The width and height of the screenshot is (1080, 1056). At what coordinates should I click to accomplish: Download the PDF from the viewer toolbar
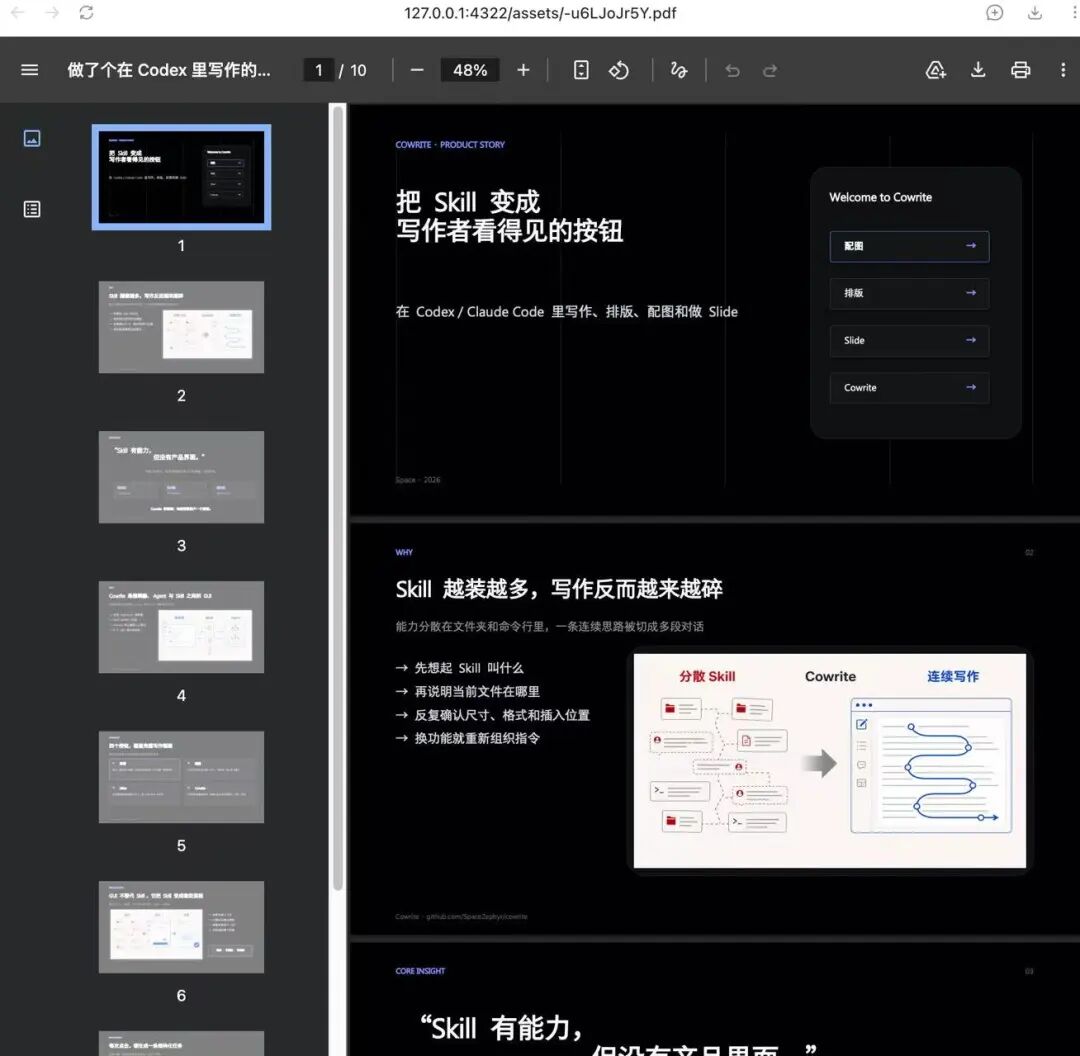click(x=978, y=70)
